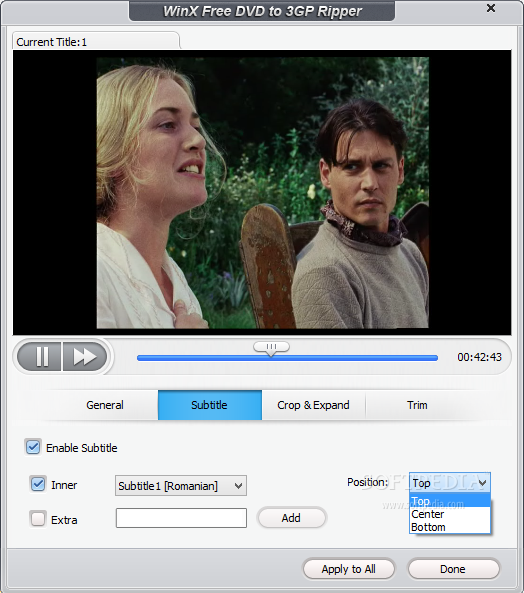Click the Add subtitle button
Viewport: 524px width, 593px height.
pos(291,518)
